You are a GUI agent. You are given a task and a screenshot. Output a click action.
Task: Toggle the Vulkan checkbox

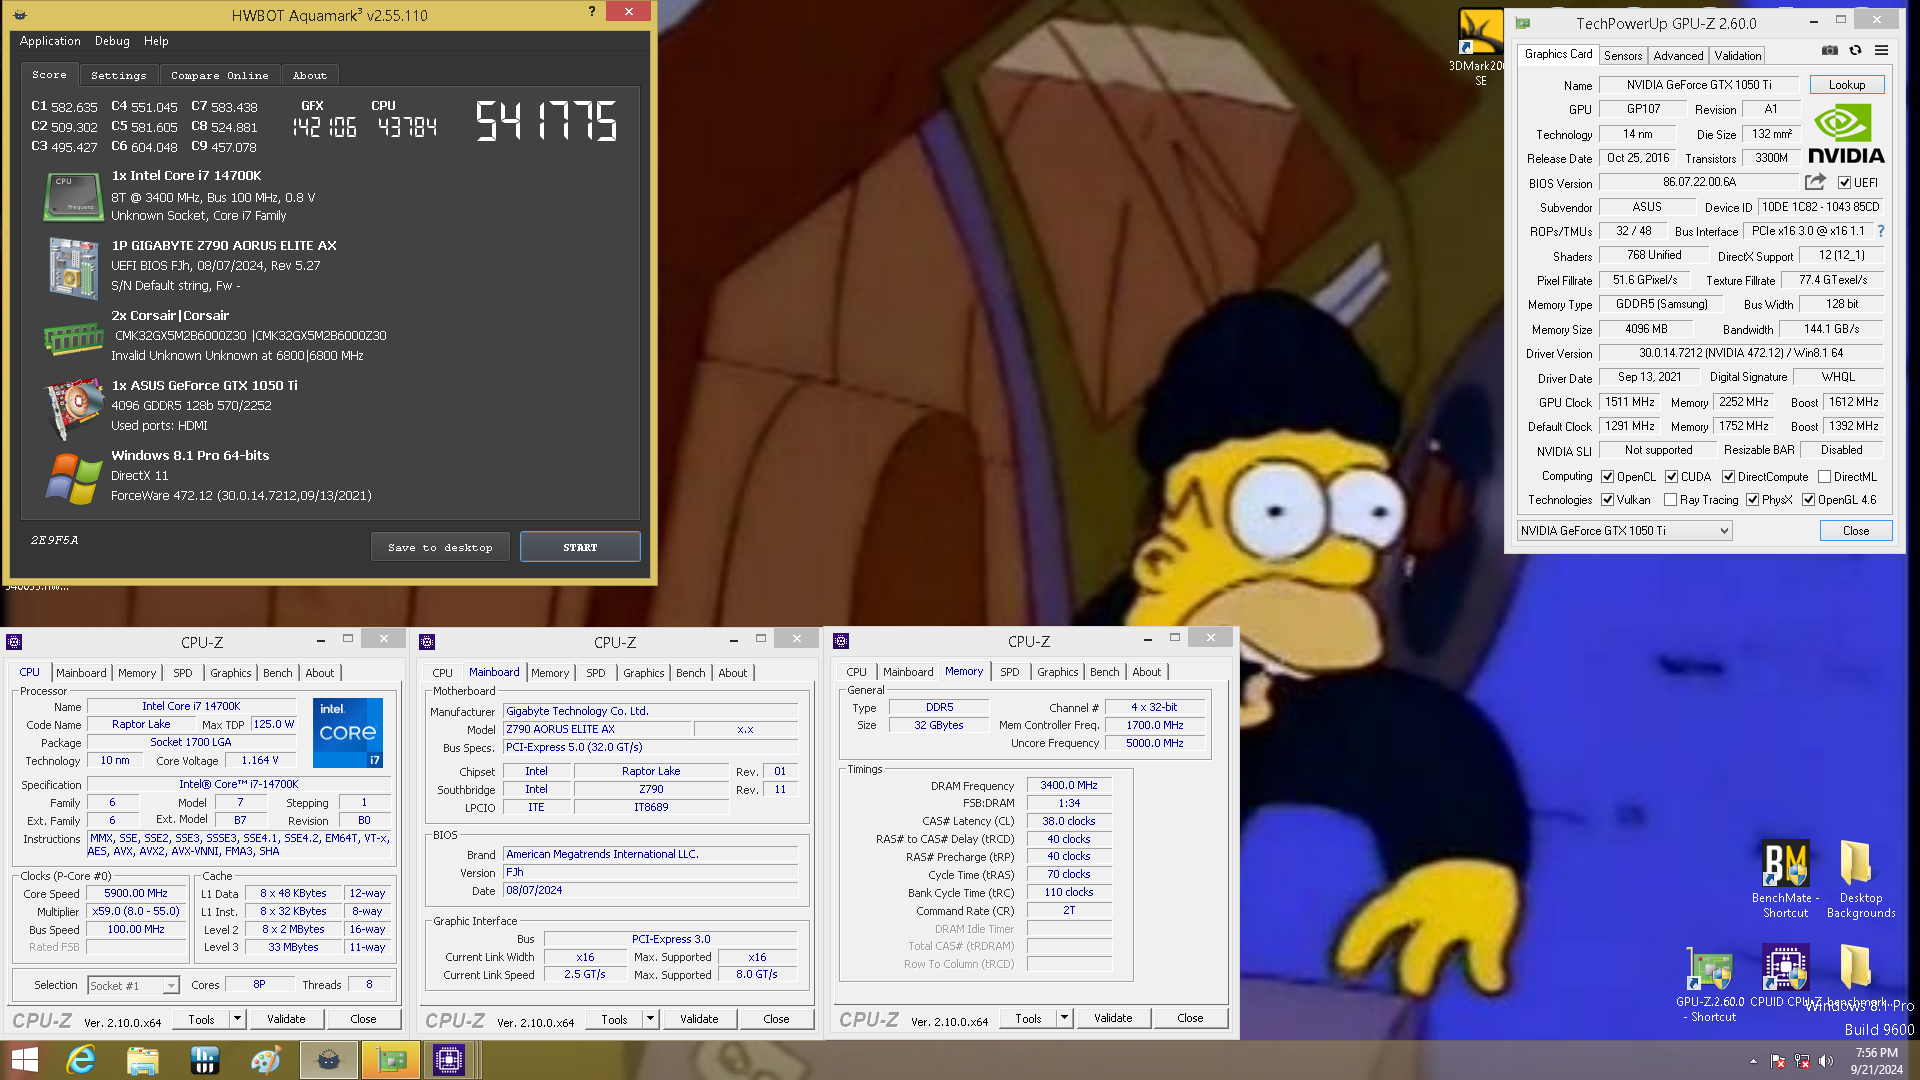click(1608, 500)
